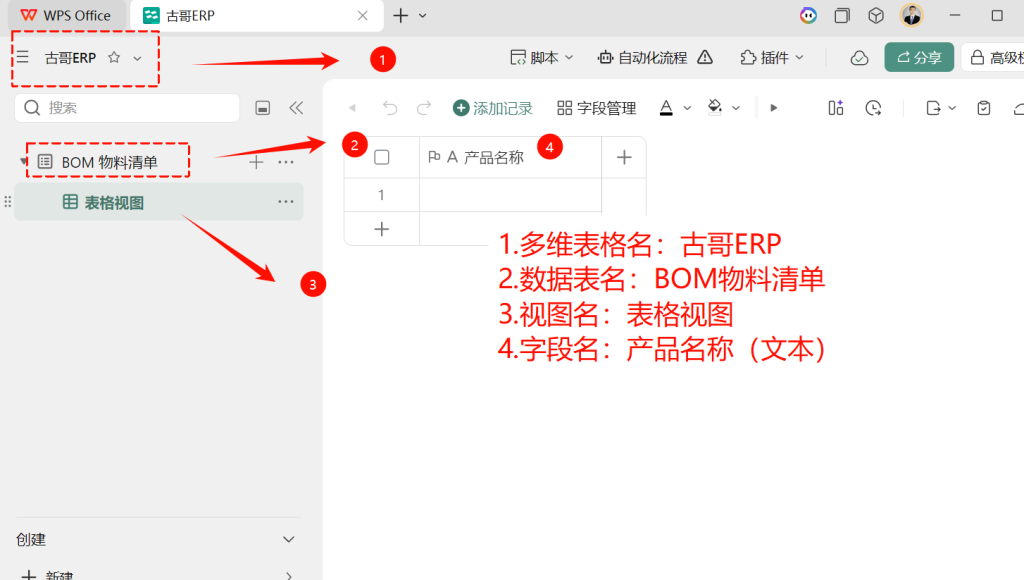Click the clipboard checklist icon
The image size is (1024, 580).
pos(984,108)
